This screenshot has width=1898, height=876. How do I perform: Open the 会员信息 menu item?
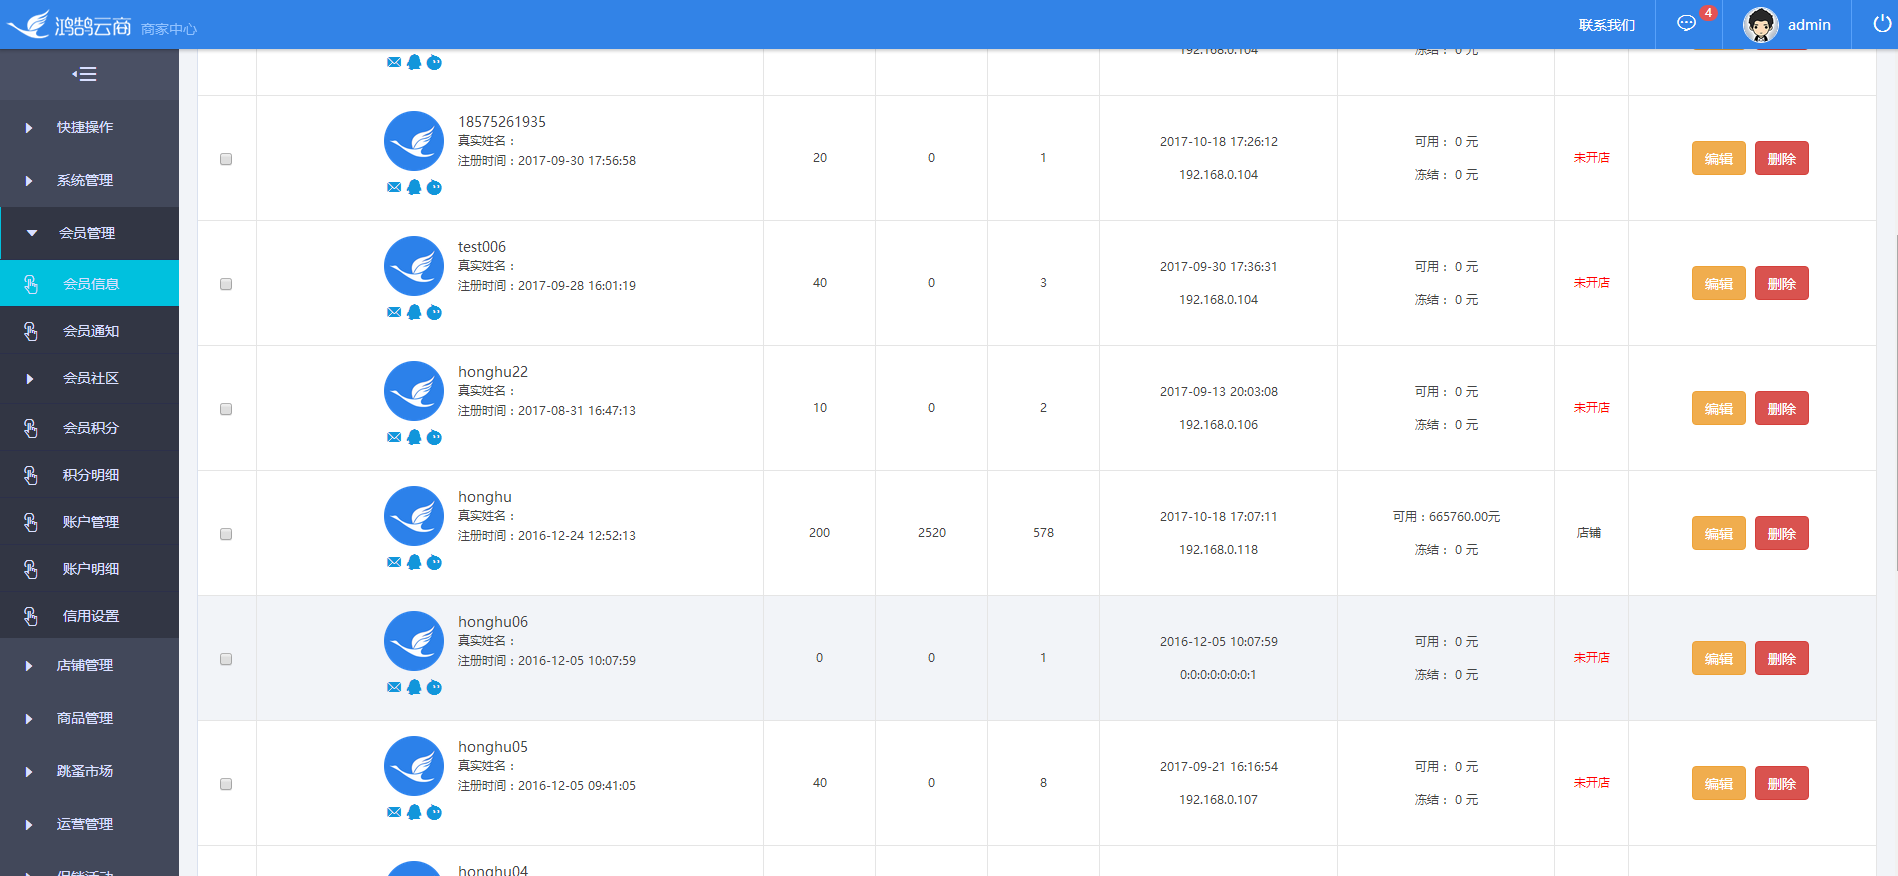tap(89, 283)
